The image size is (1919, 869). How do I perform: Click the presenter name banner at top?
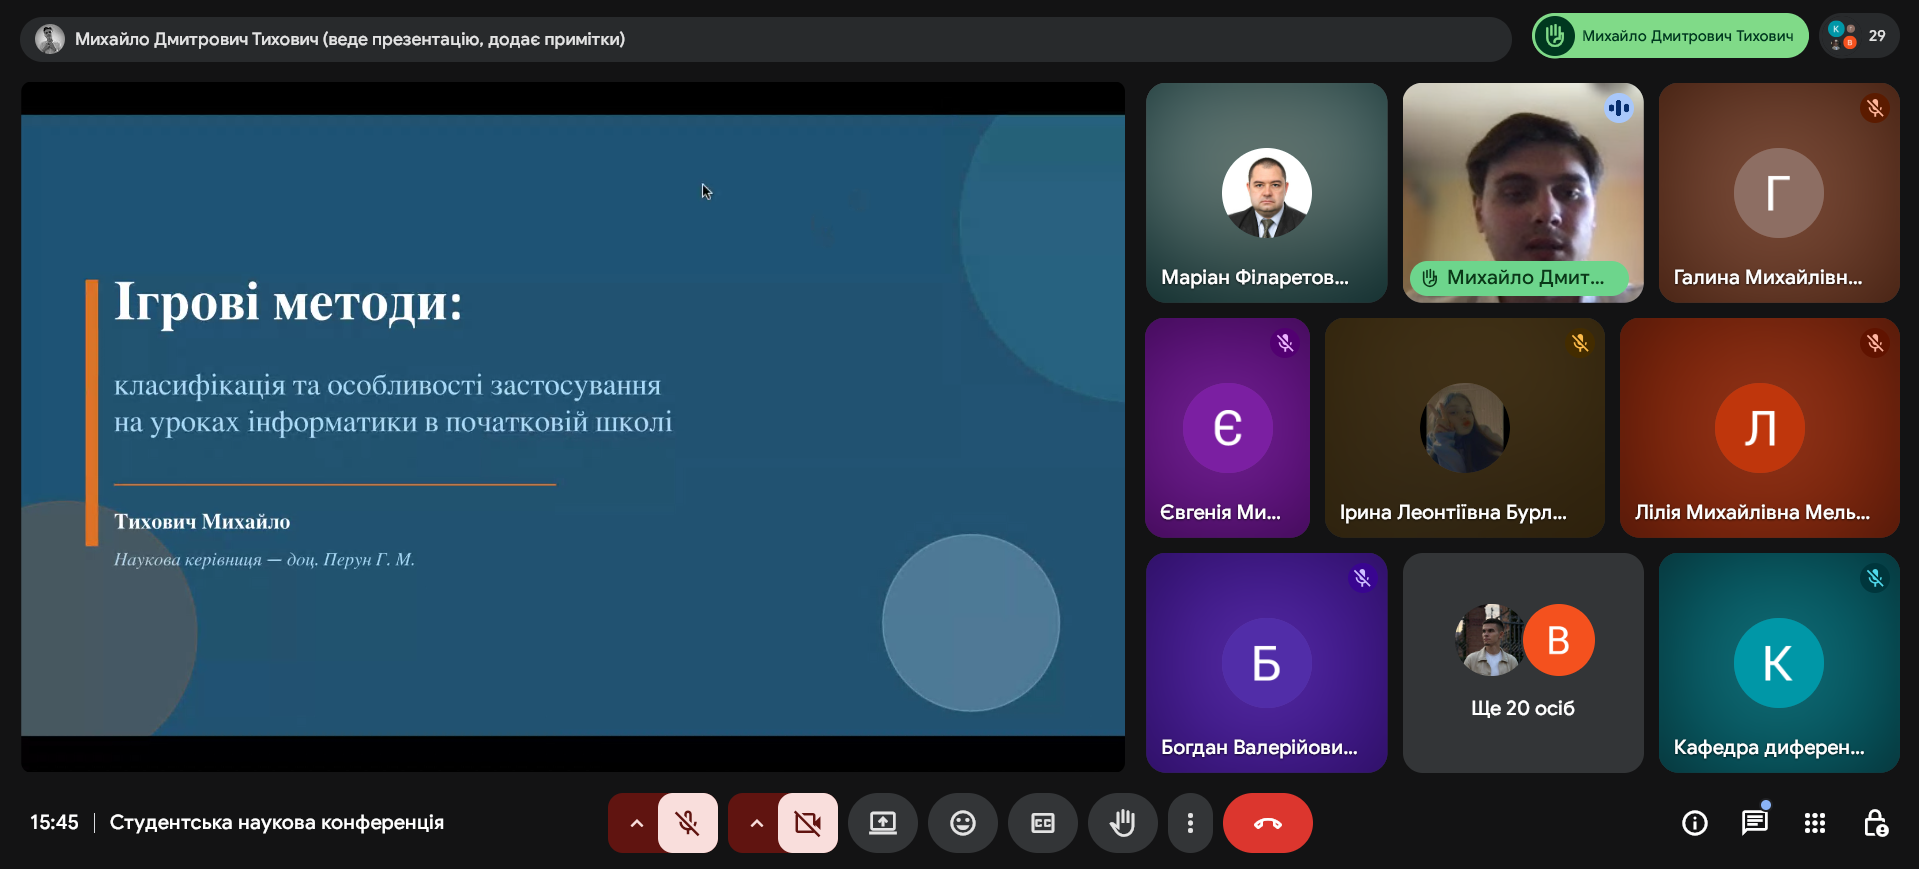point(766,39)
